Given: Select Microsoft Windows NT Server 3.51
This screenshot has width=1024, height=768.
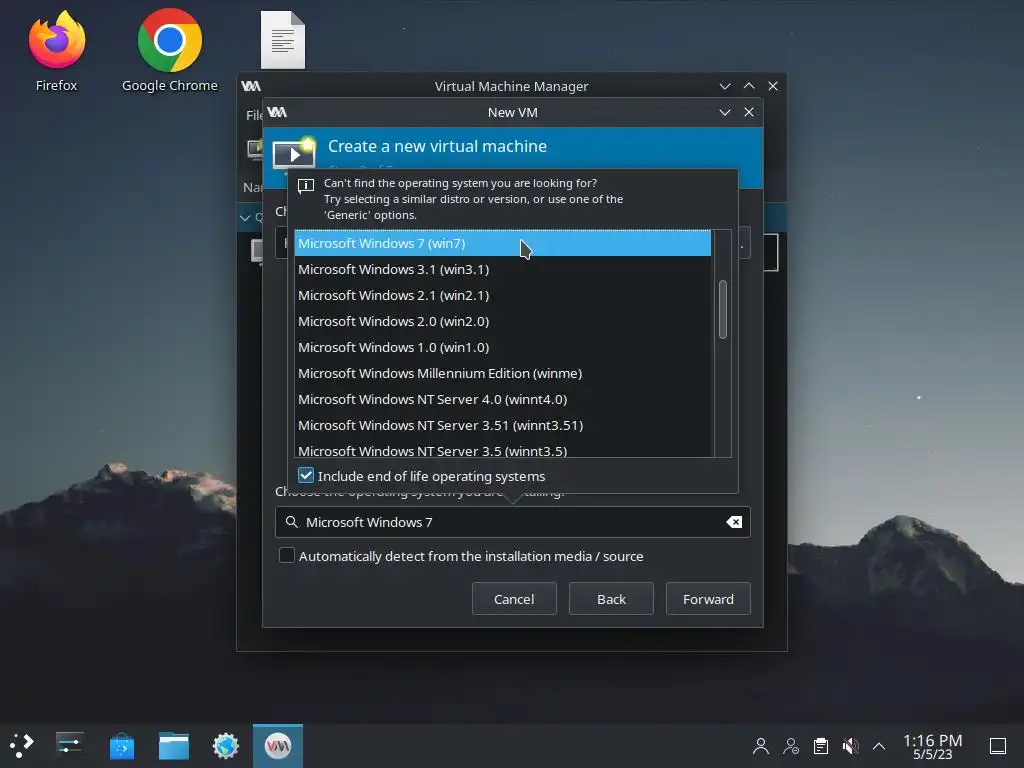Looking at the screenshot, I should tap(503, 426).
